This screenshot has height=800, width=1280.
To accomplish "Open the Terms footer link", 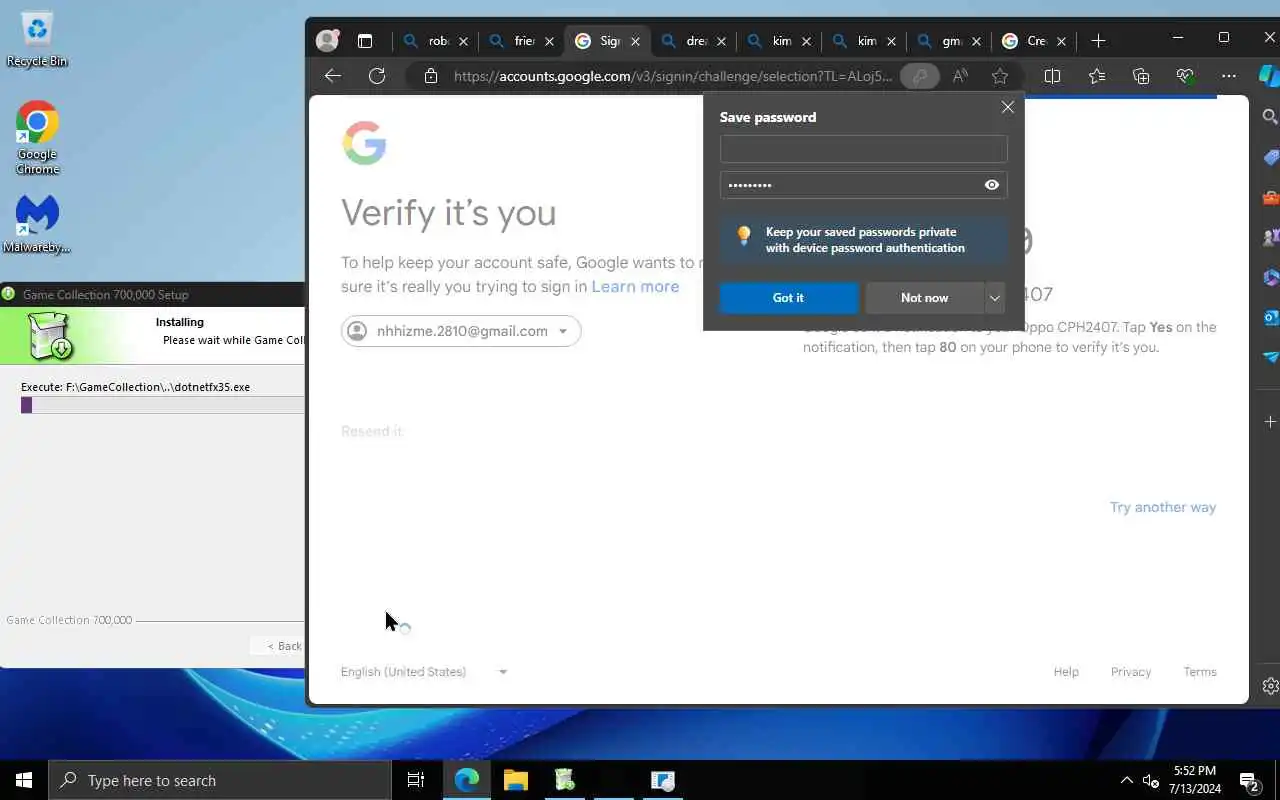I will [1200, 672].
